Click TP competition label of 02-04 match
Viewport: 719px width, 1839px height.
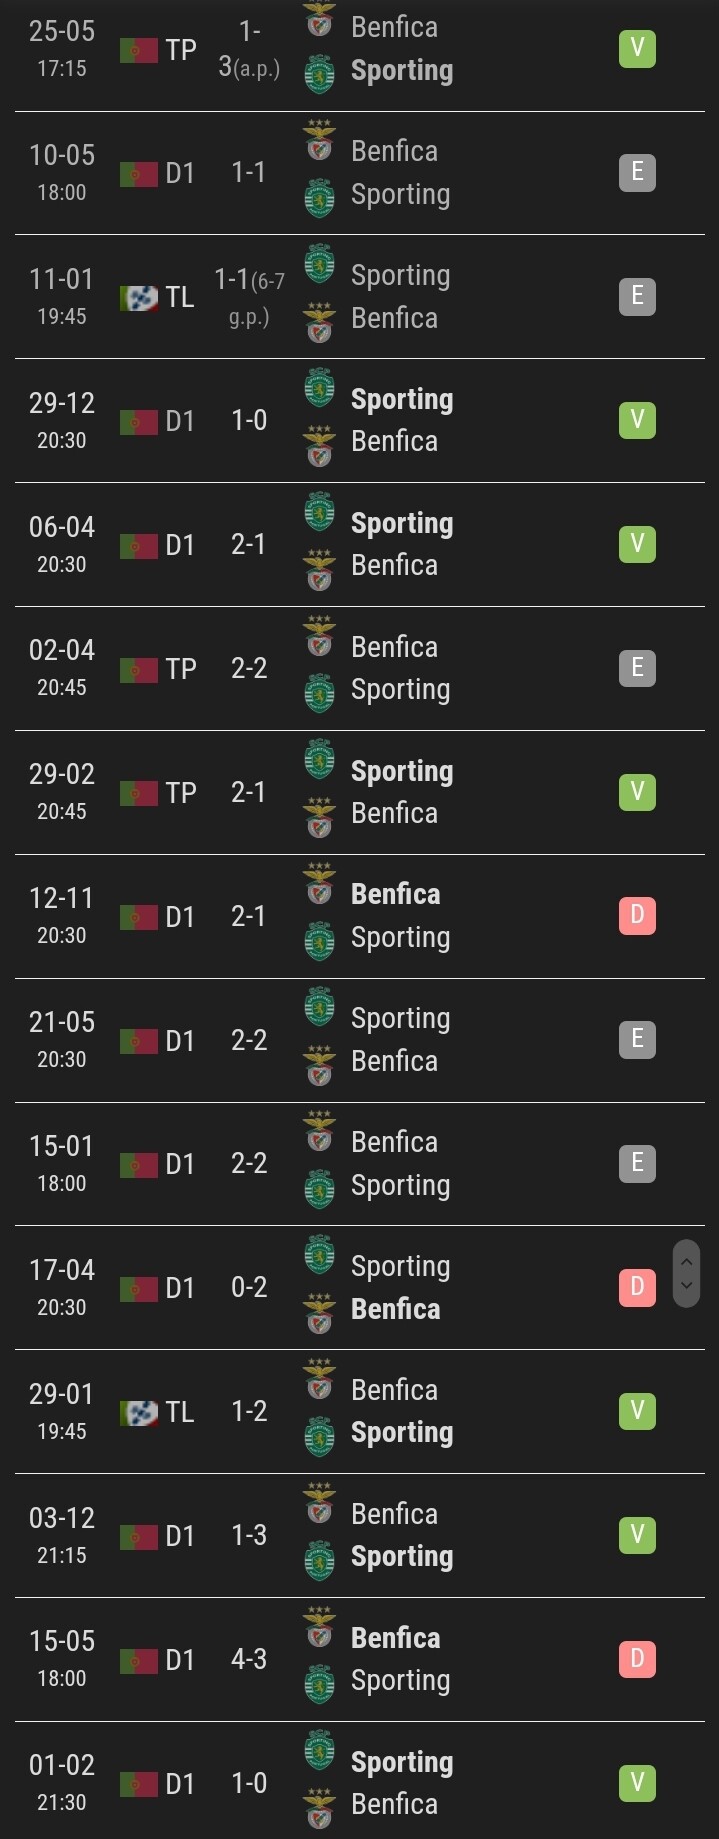pos(181,669)
